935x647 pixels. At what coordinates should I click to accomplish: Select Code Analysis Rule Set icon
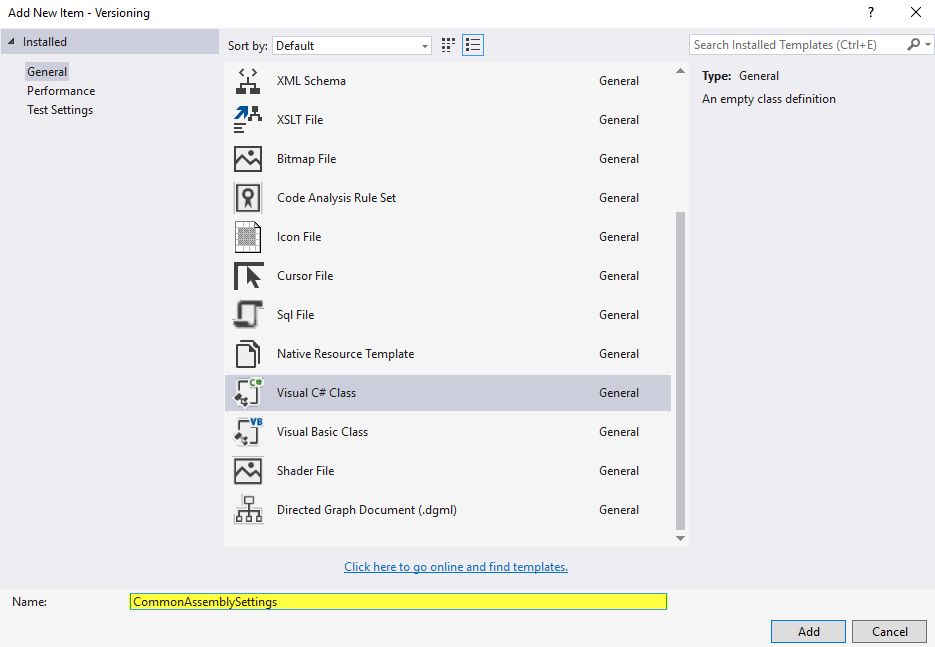tap(247, 198)
